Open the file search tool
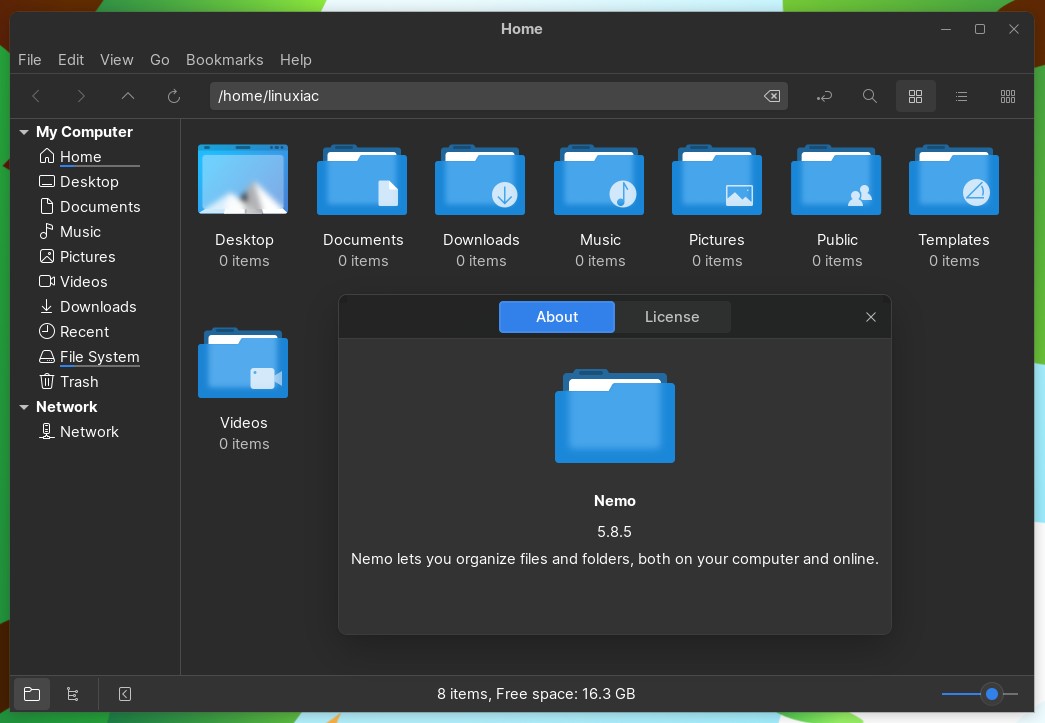Image resolution: width=1045 pixels, height=723 pixels. (x=870, y=97)
